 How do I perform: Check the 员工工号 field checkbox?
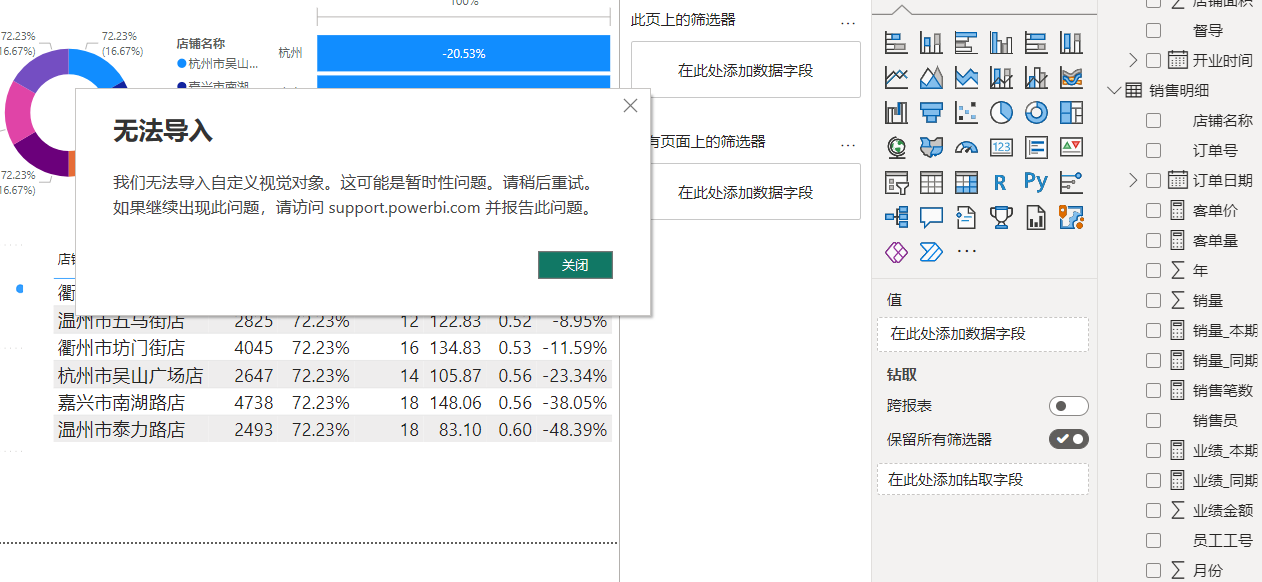click(1153, 540)
